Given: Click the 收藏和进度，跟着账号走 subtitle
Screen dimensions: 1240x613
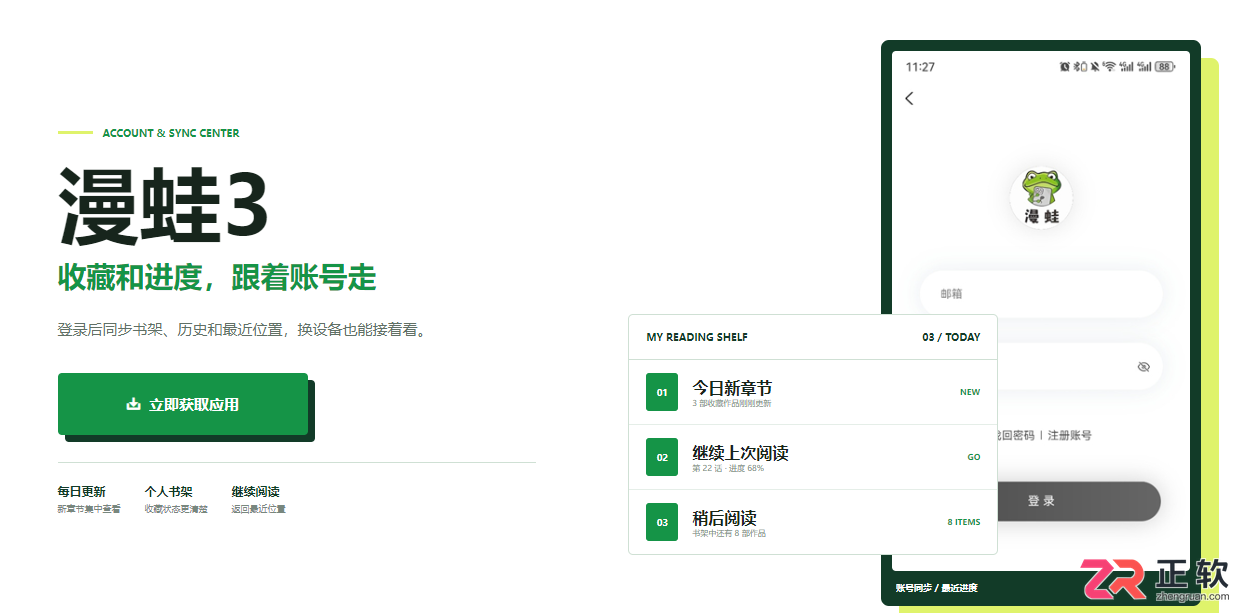Looking at the screenshot, I should coord(217,278).
